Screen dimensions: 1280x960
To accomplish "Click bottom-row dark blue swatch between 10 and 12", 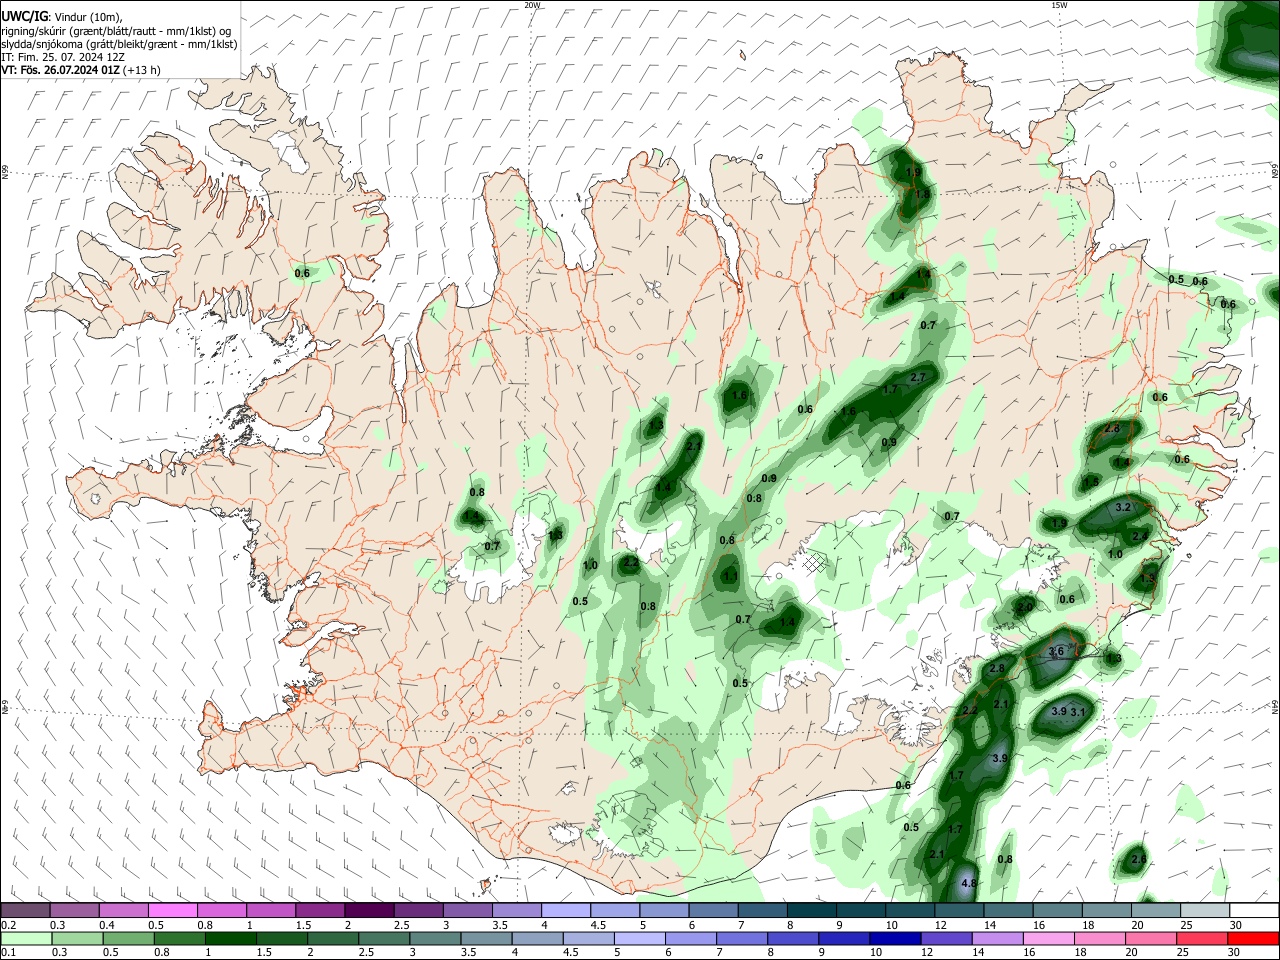I will [x=893, y=939].
